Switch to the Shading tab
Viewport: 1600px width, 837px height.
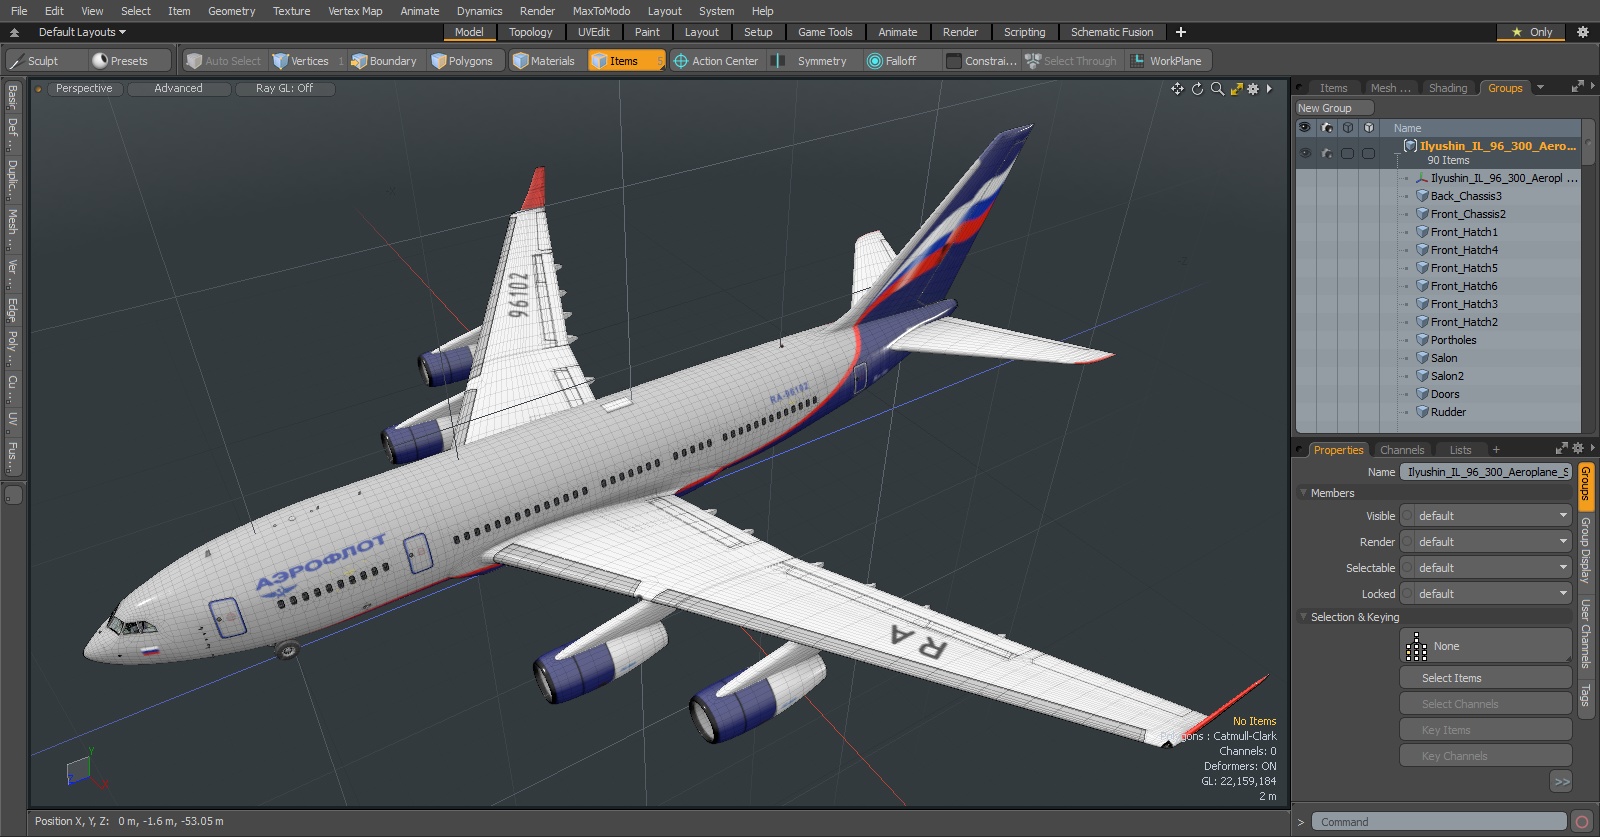tap(1447, 88)
